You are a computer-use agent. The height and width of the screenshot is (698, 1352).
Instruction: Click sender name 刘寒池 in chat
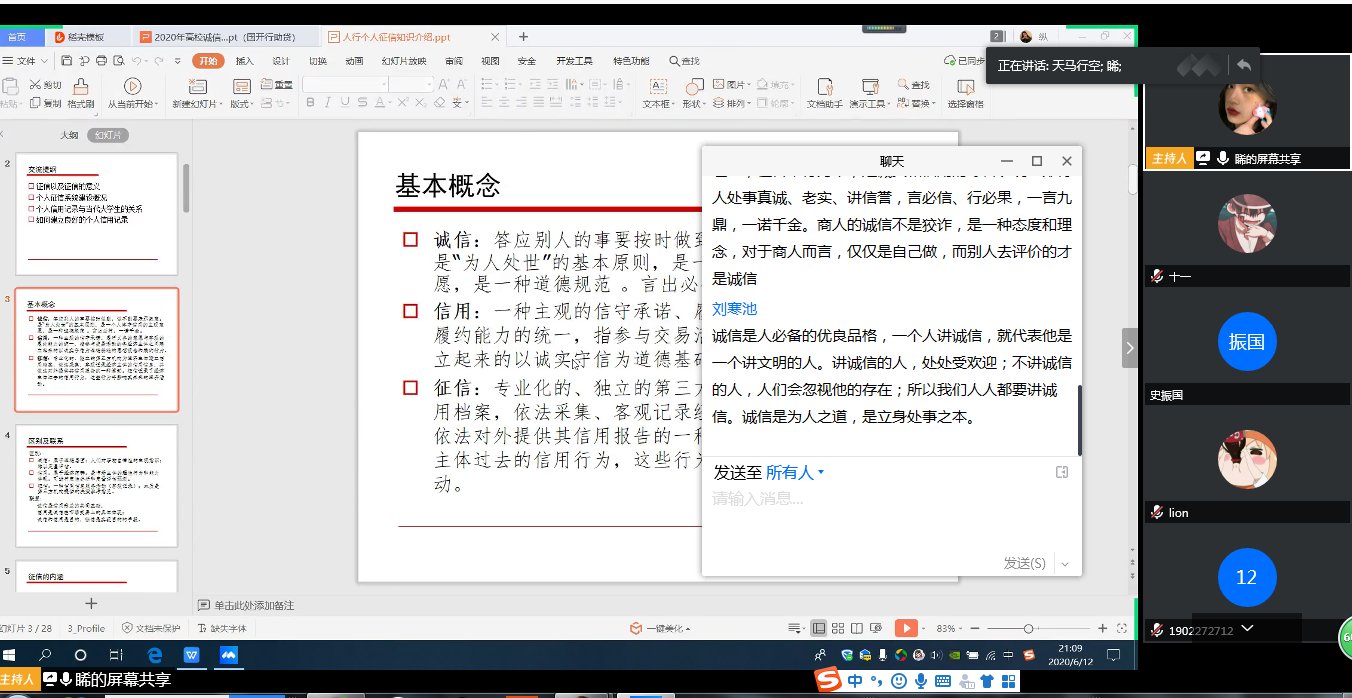click(x=734, y=309)
